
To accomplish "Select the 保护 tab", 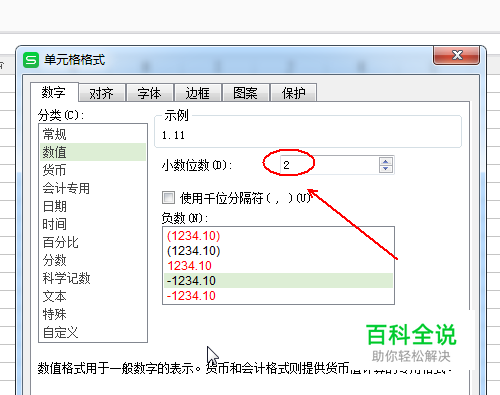I will (293, 93).
